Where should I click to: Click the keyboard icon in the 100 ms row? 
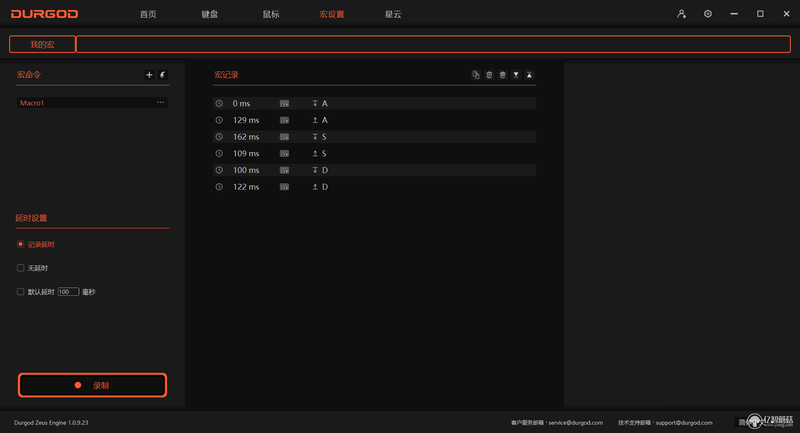pyautogui.click(x=284, y=170)
